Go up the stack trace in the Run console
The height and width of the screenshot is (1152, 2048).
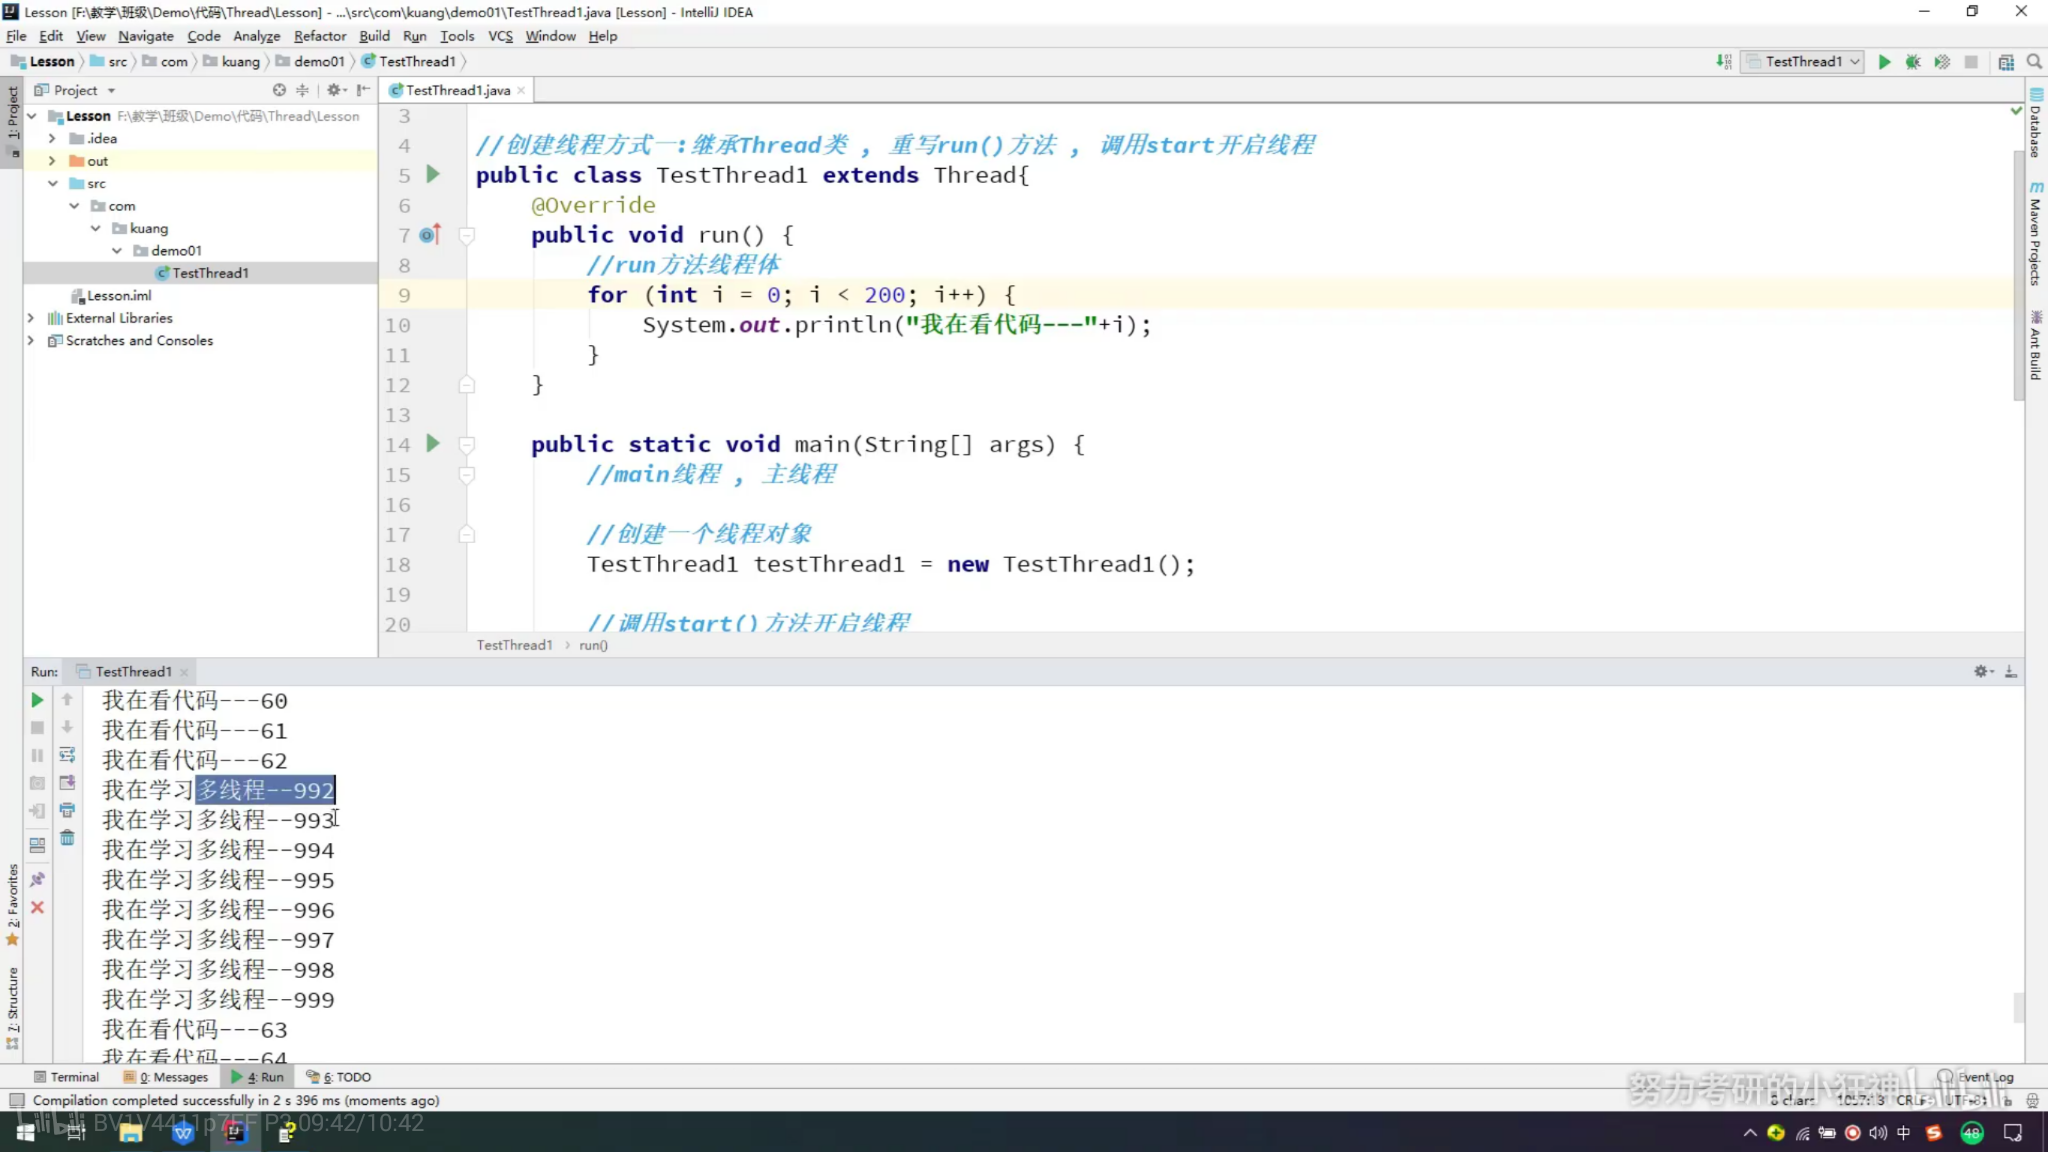click(x=67, y=700)
